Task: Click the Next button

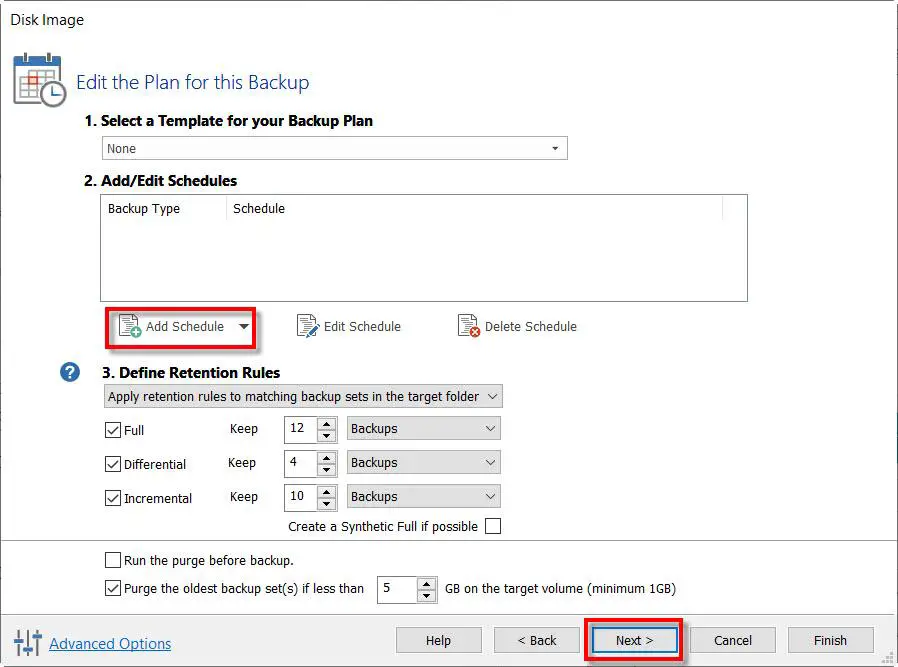Action: point(634,640)
